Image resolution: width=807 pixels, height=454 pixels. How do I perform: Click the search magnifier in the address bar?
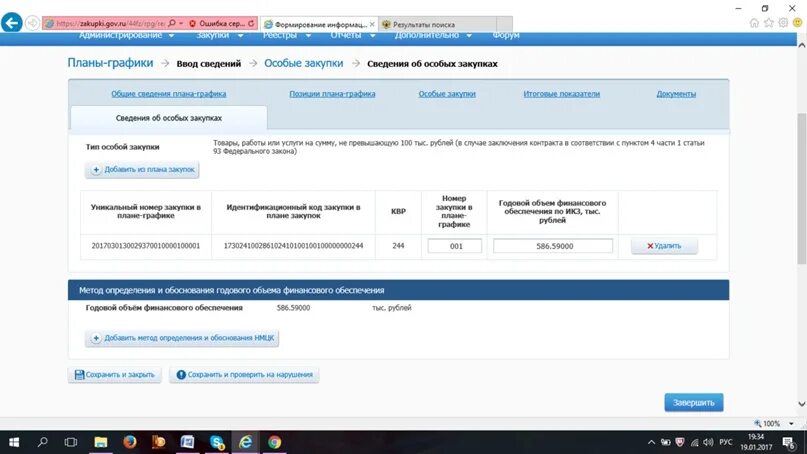click(172, 24)
